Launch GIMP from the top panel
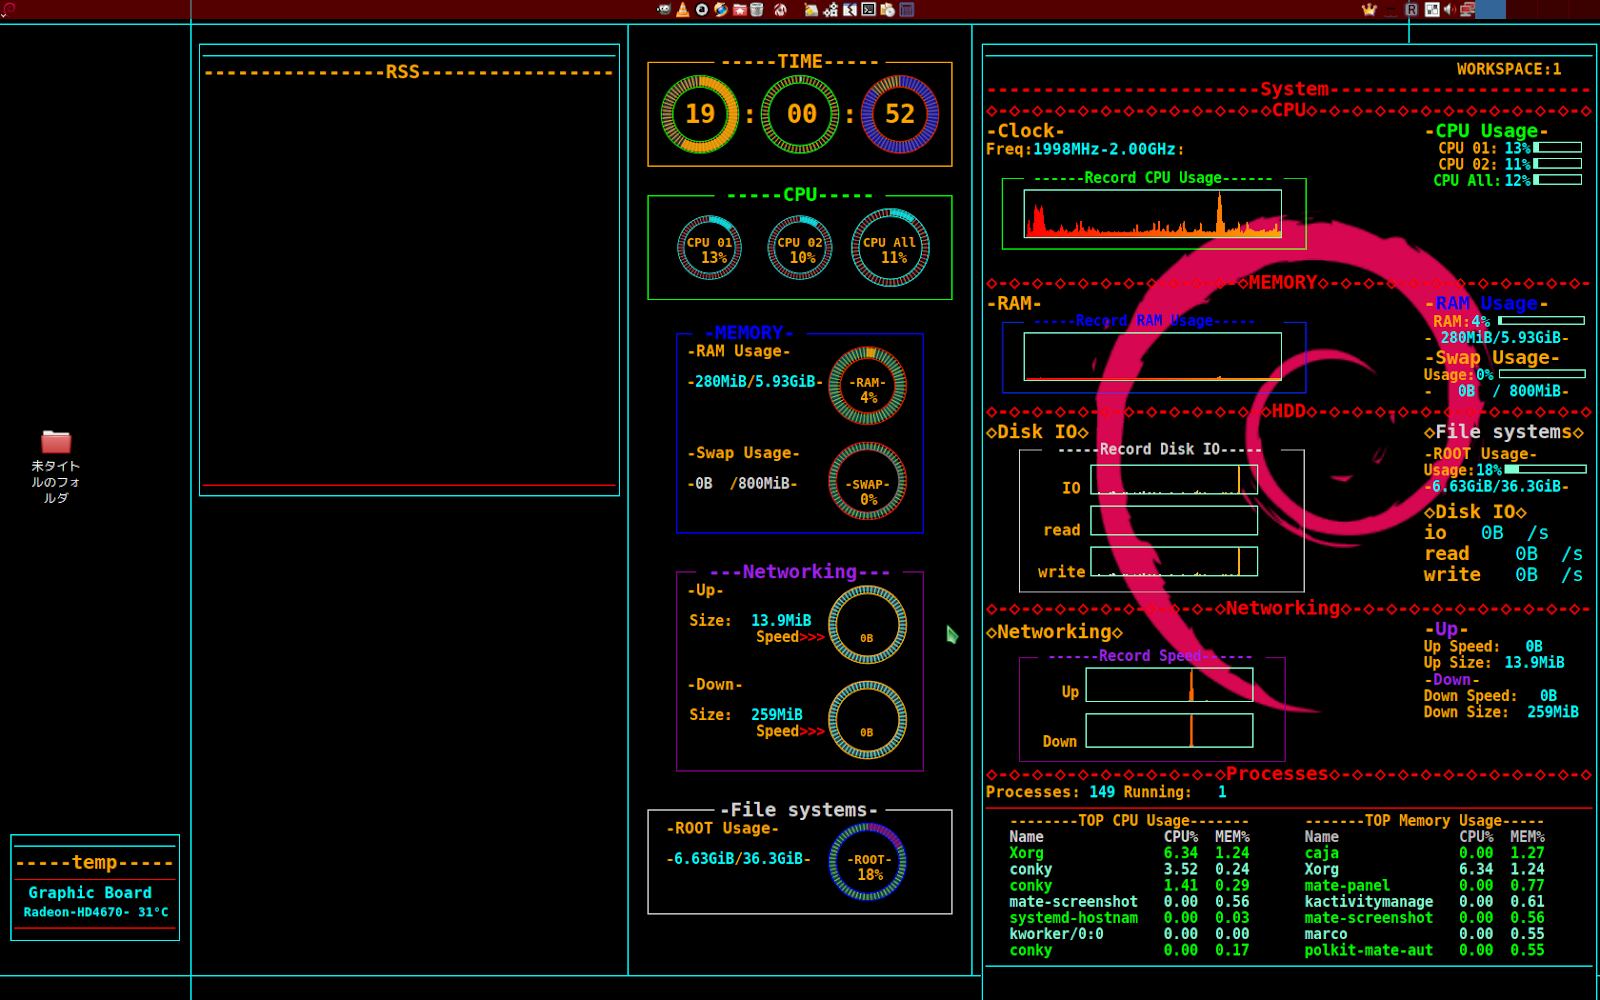Screen dimensions: 1600x1000 [x=664, y=8]
